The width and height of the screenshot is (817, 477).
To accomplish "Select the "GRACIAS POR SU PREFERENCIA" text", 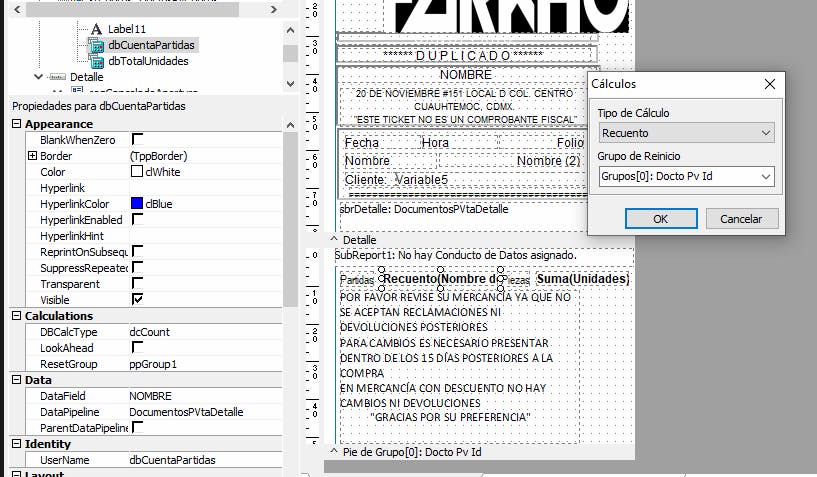I will pos(450,418).
